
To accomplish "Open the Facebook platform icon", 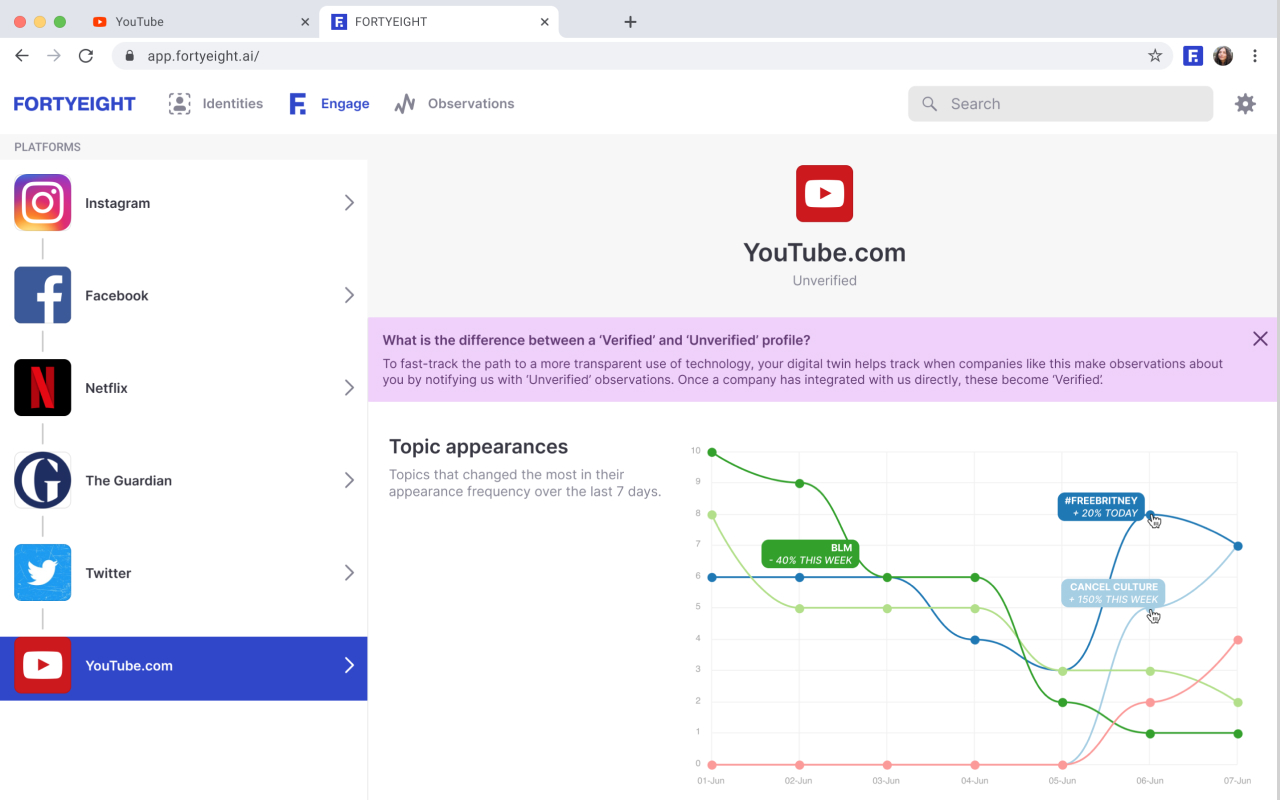I will (x=42, y=295).
